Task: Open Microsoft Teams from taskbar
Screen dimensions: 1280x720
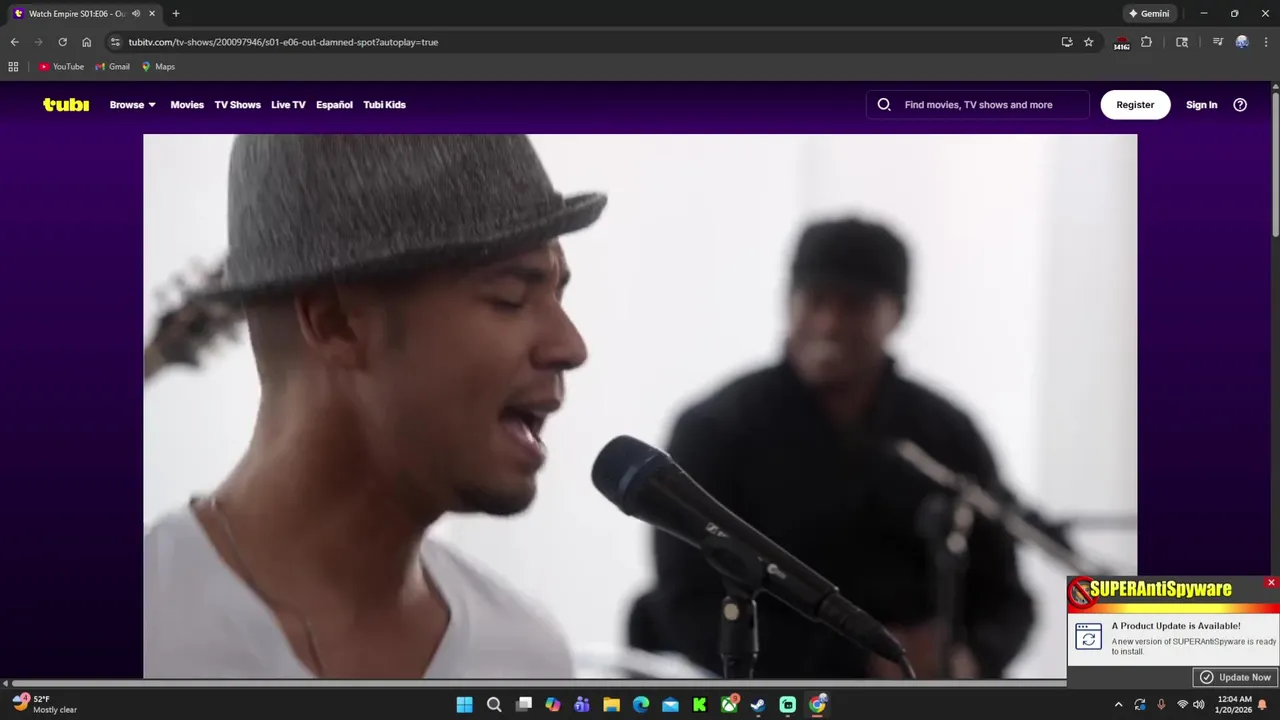Action: 582,705
